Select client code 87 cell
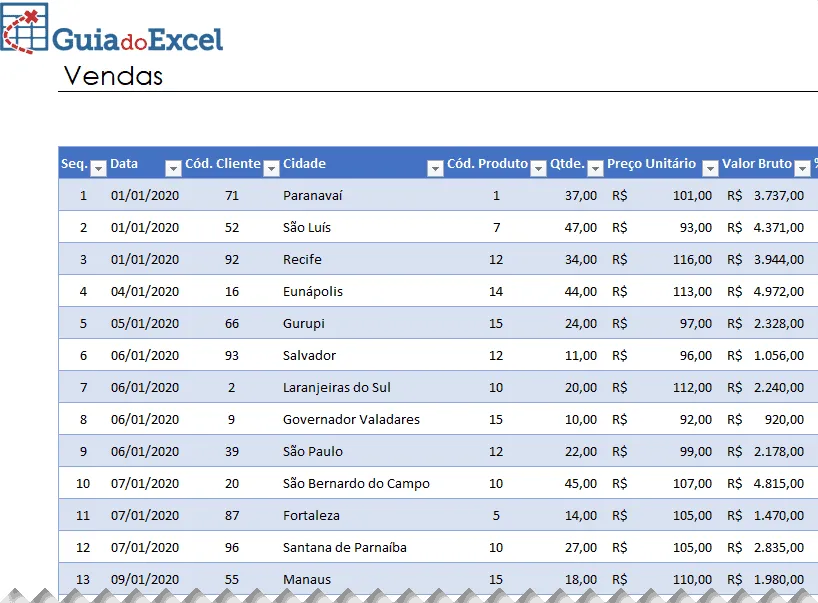818x603 pixels. tap(231, 515)
